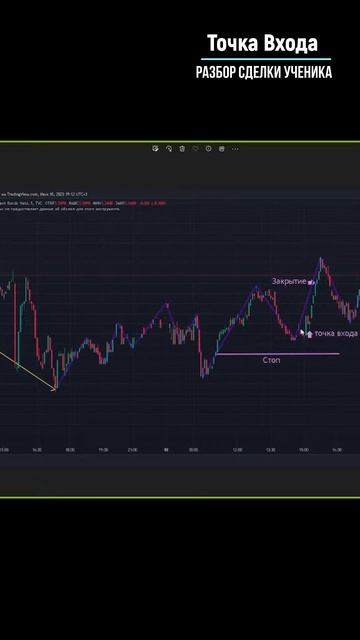The image size is (360, 640).
Task: Click the edit image icon in viewer toolbar
Action: [x=155, y=149]
